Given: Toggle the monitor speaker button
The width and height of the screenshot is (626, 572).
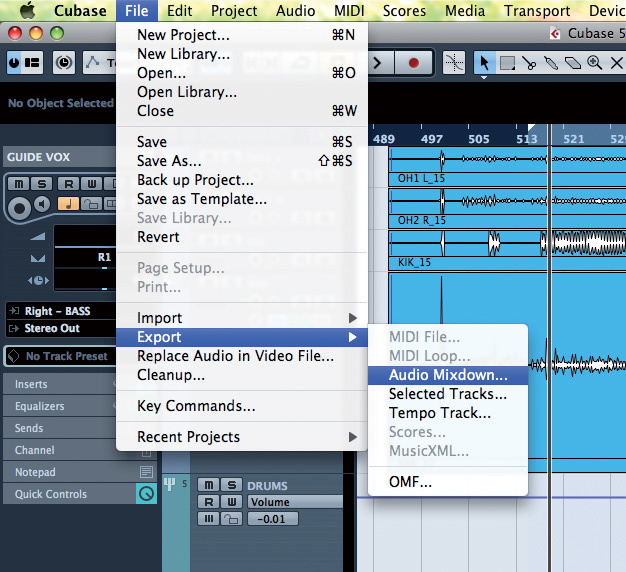Looking at the screenshot, I should point(42,204).
